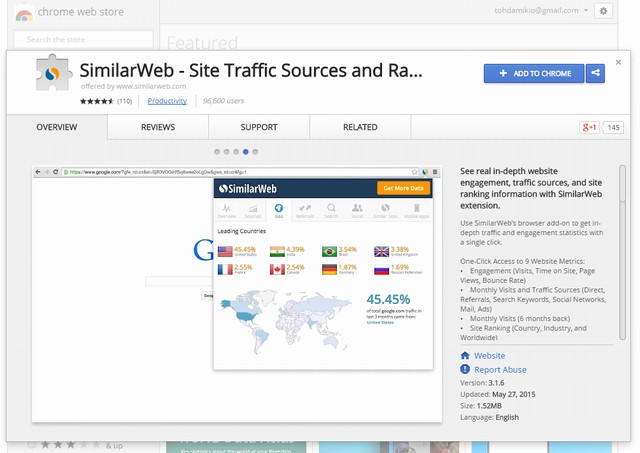This screenshot has height=453, width=640.
Task: Open the tohdamikio@gmail.com account dropdown
Action: [x=541, y=11]
